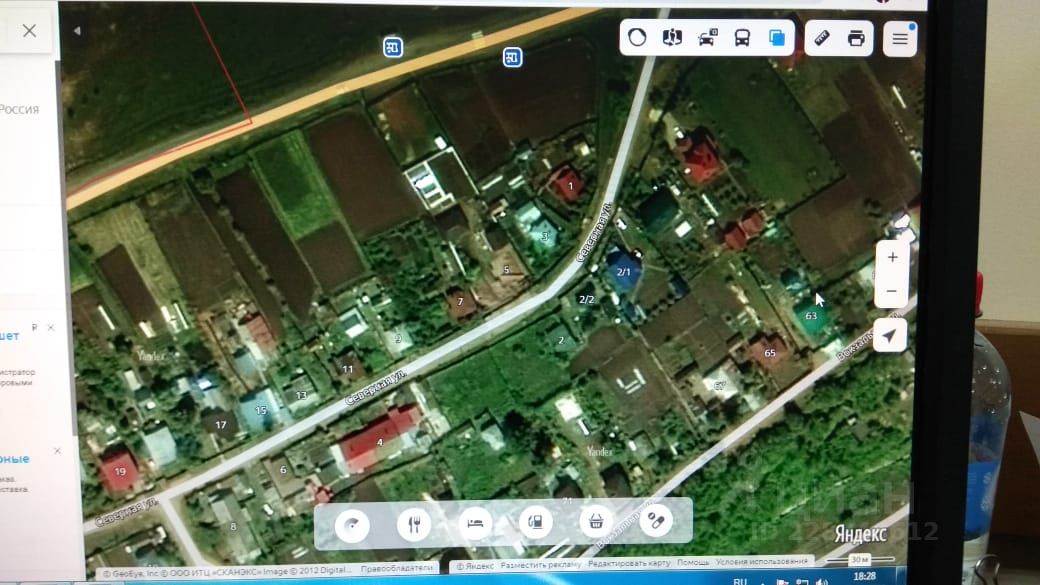Click the Северная ул. label near house 13

pos(376,388)
